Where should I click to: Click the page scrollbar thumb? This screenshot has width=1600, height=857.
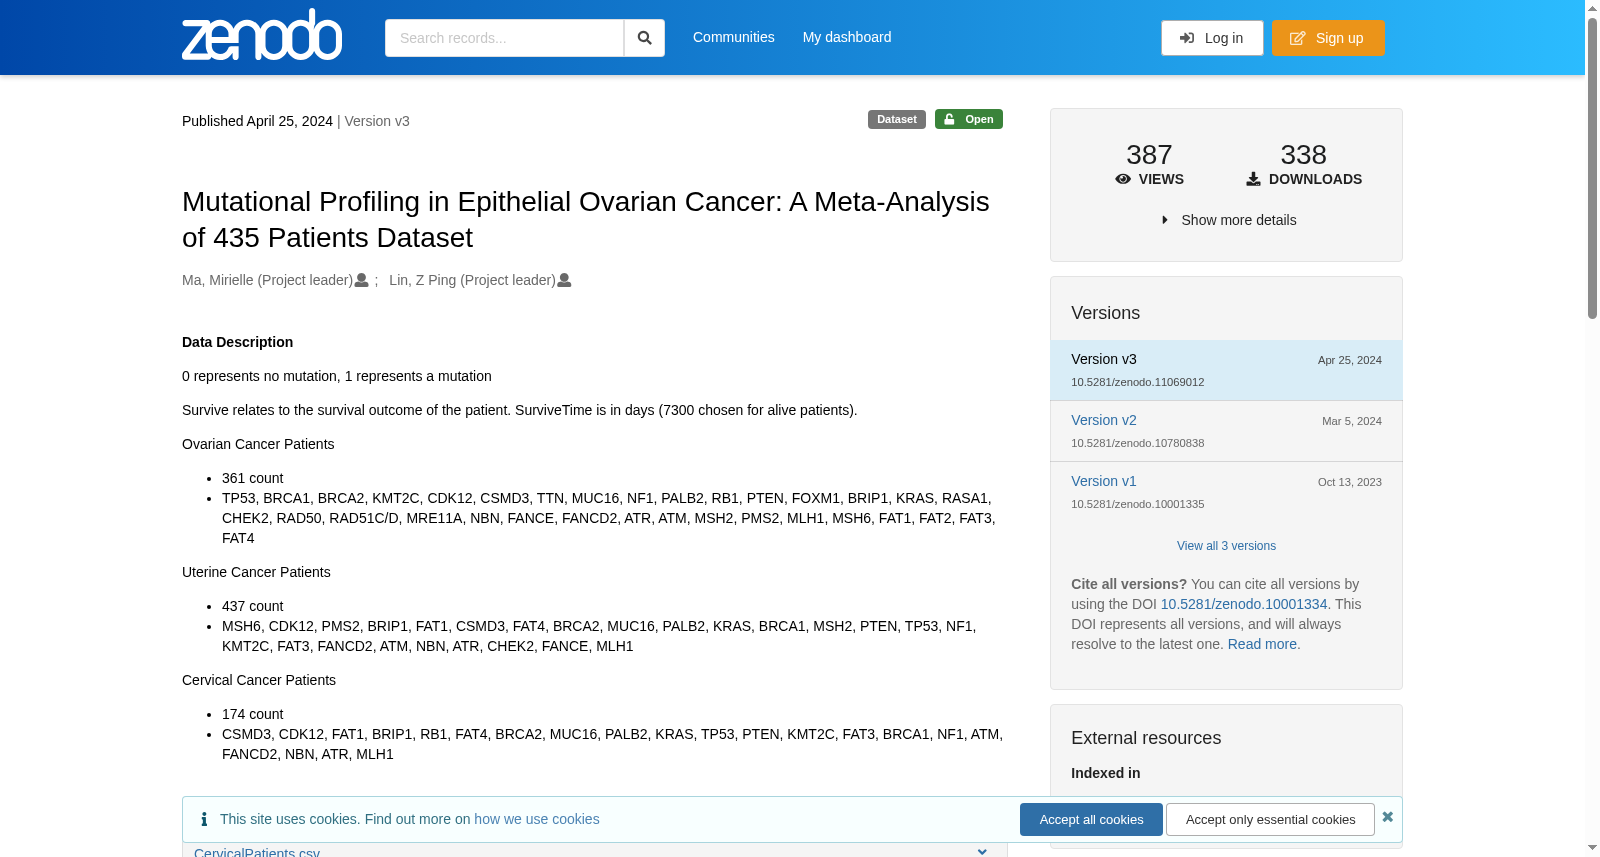coord(1592,168)
